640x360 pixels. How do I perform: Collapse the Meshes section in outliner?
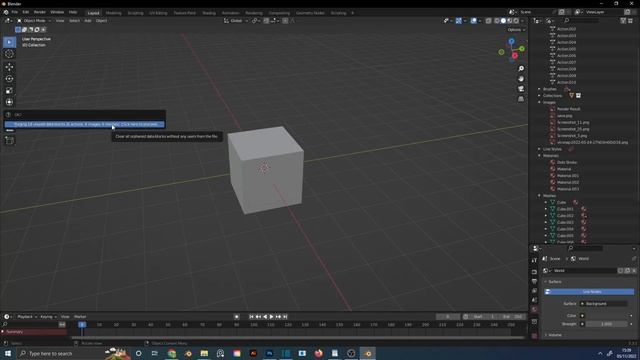[539, 196]
